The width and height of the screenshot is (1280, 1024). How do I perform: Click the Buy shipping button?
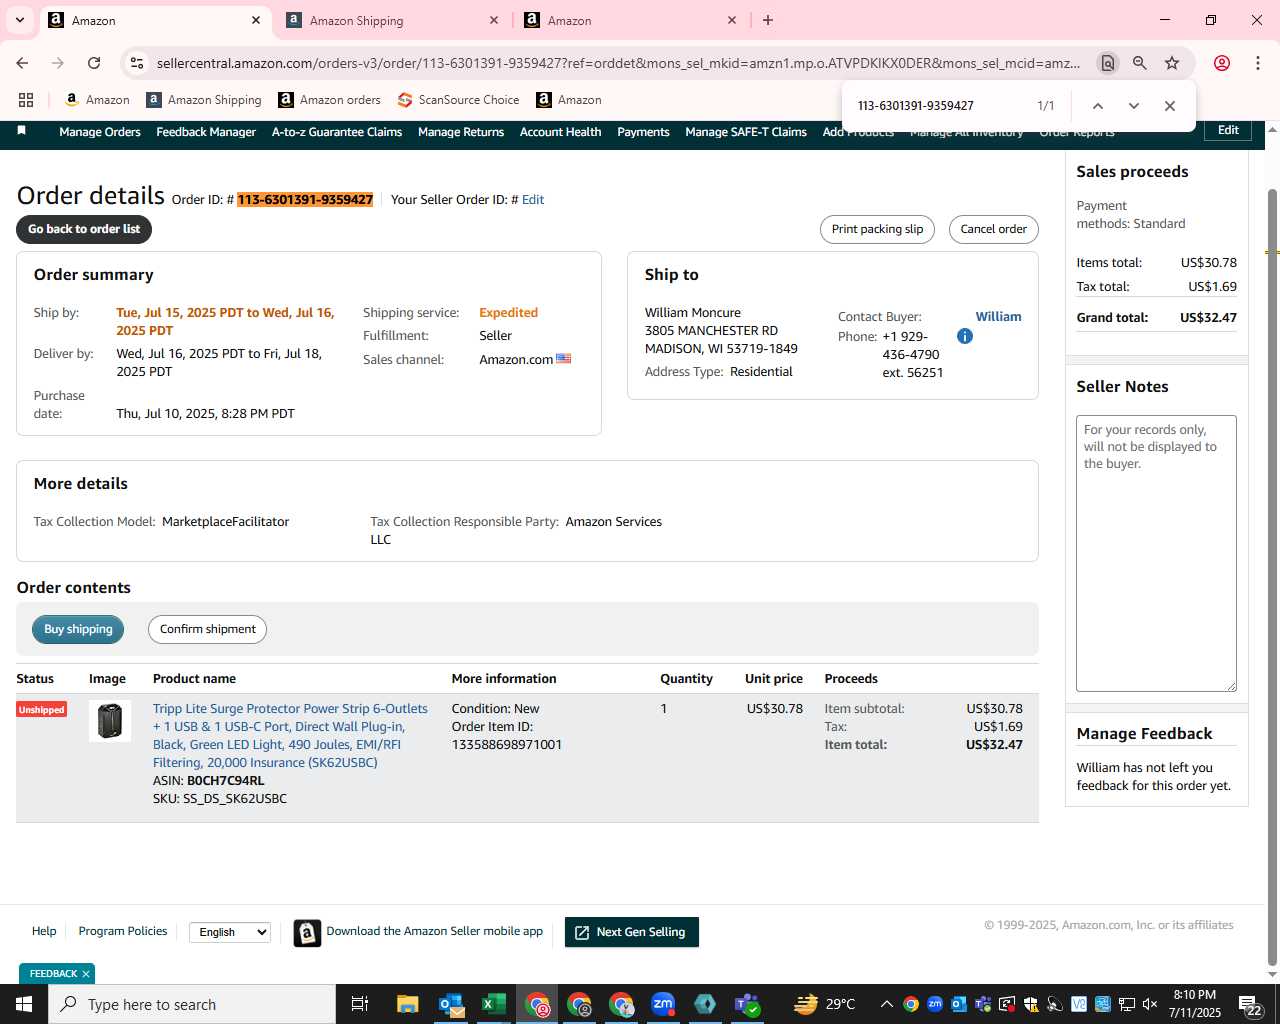click(78, 629)
